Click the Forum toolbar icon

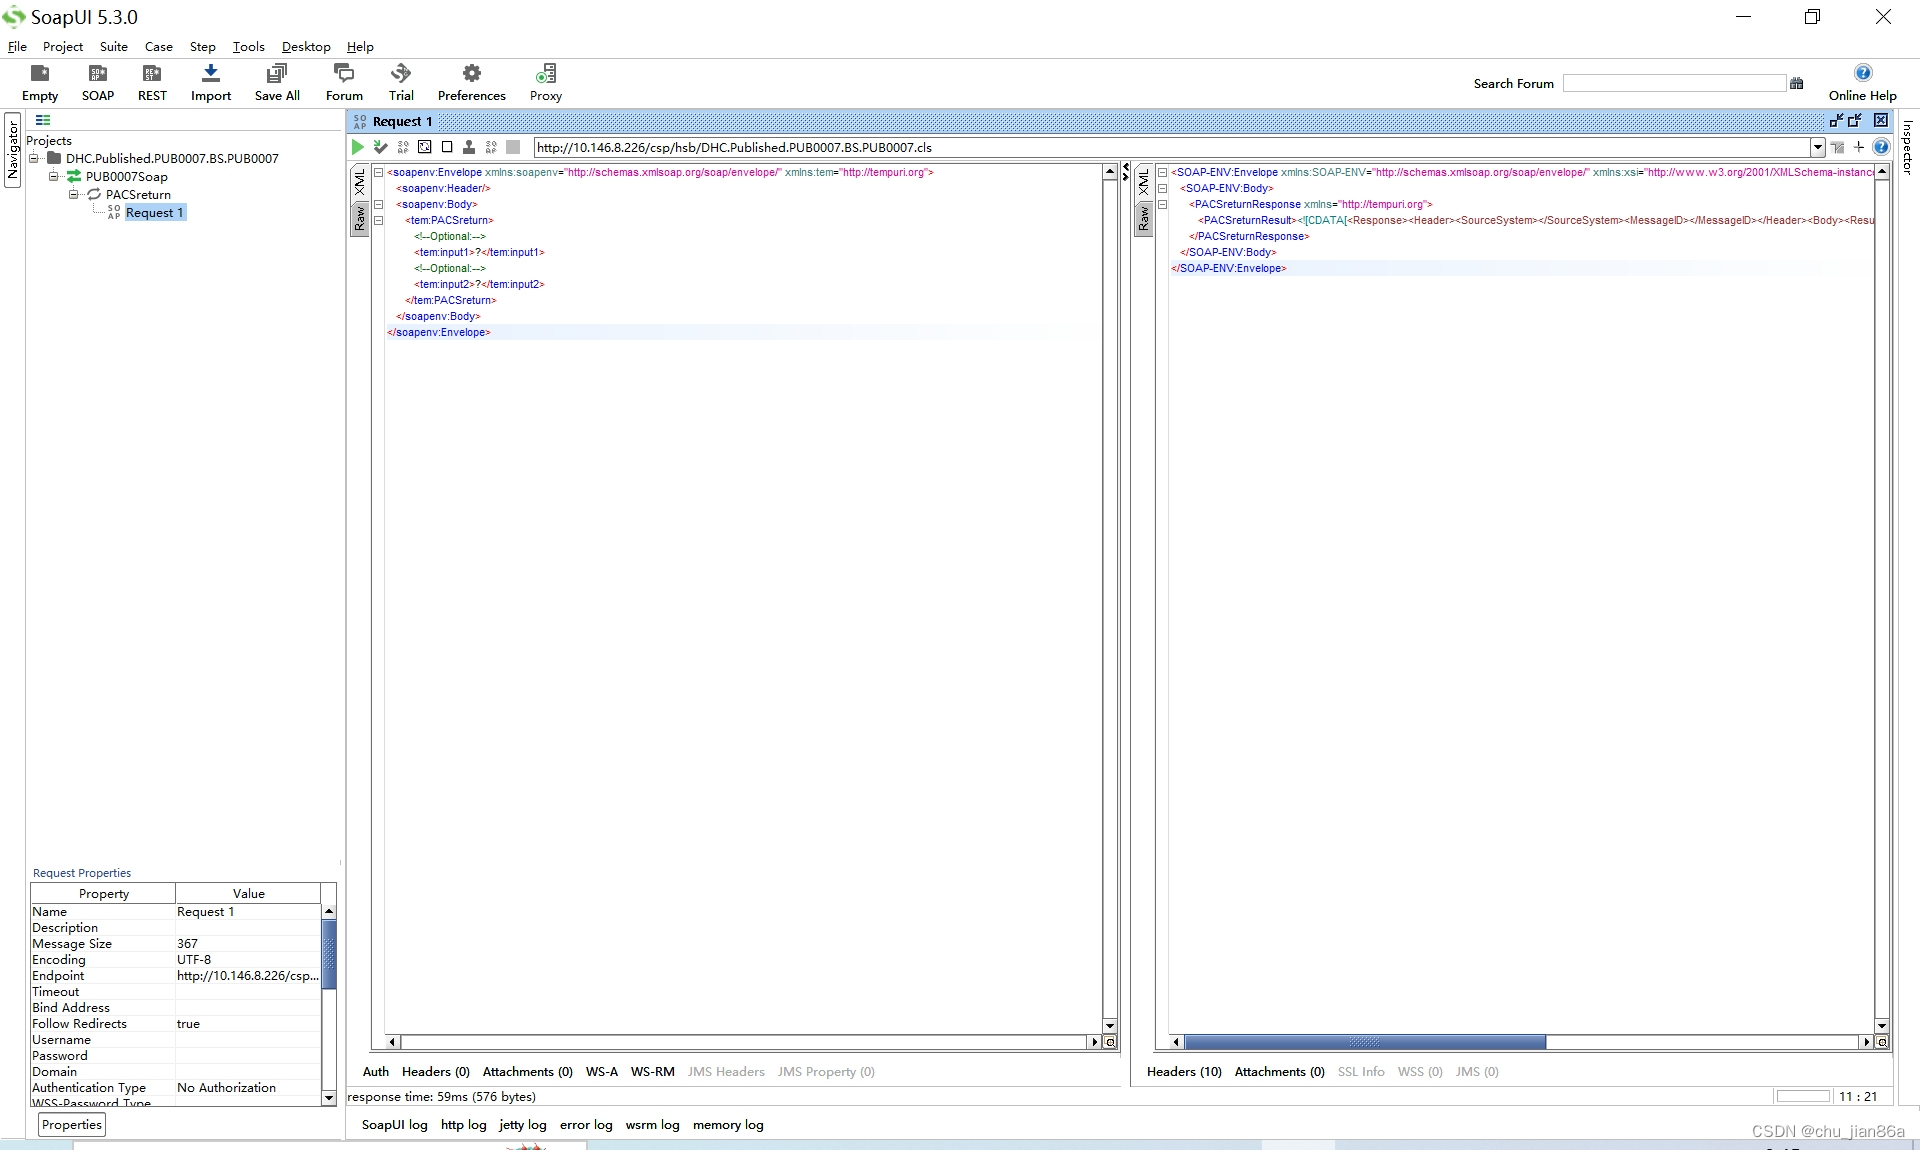tap(343, 82)
